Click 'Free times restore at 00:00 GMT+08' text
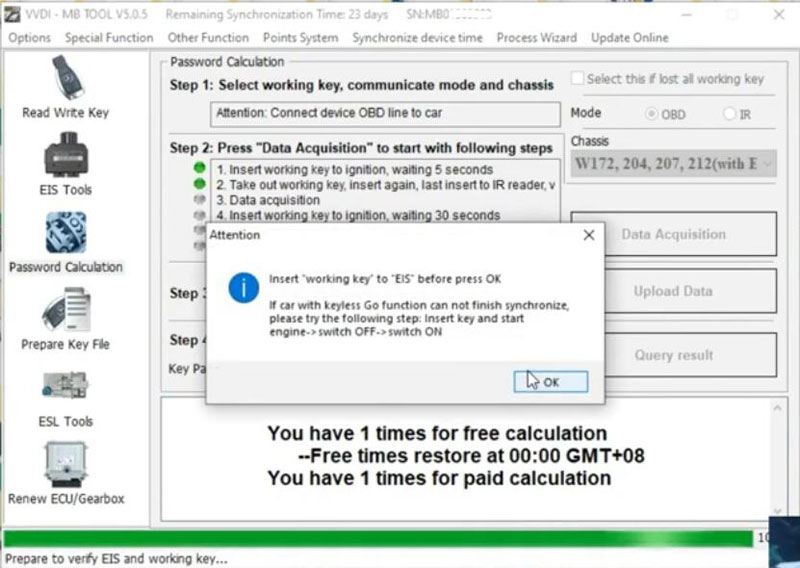This screenshot has width=800, height=568. coord(471,455)
